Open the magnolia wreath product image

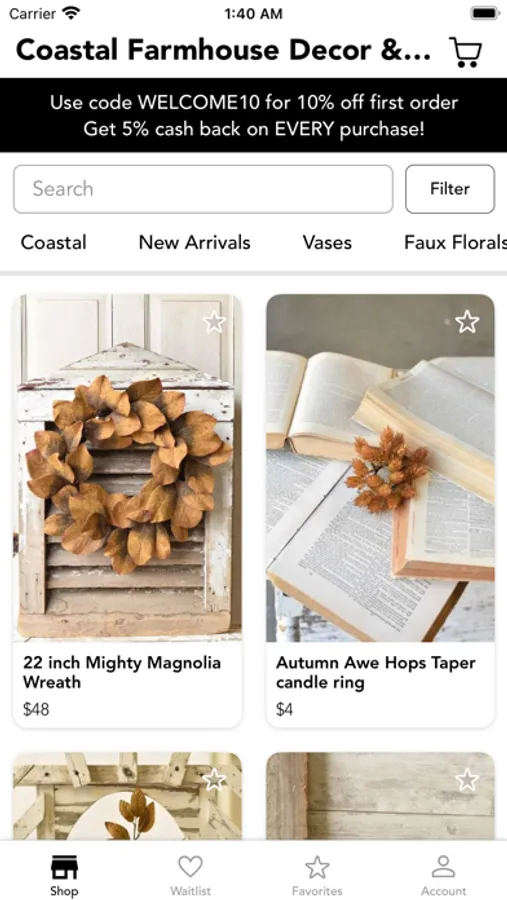pyautogui.click(x=127, y=468)
